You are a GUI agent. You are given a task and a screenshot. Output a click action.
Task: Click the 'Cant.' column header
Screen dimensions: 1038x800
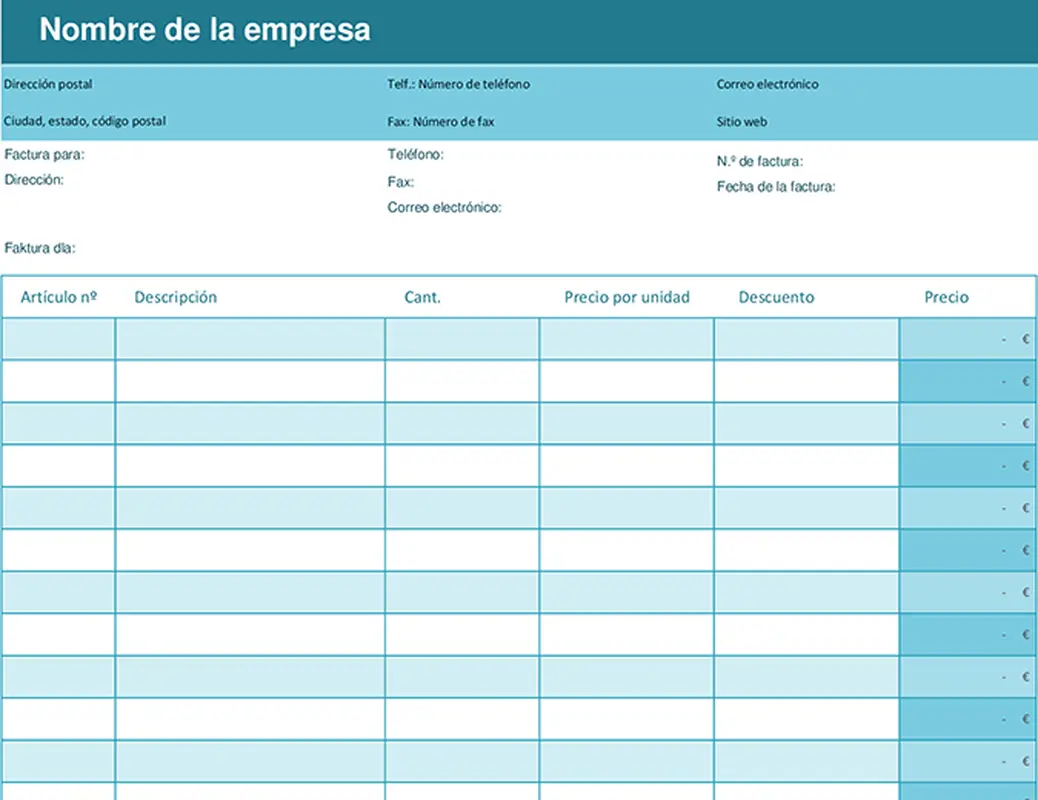pos(422,297)
